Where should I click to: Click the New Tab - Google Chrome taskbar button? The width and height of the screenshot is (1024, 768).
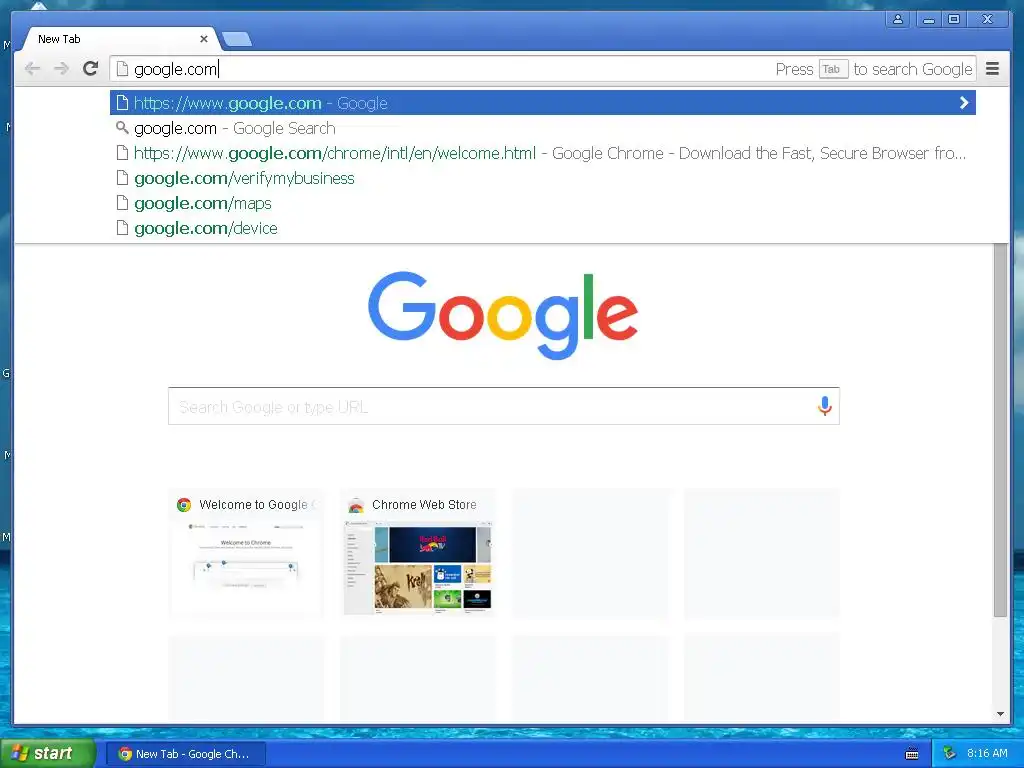(x=185, y=754)
